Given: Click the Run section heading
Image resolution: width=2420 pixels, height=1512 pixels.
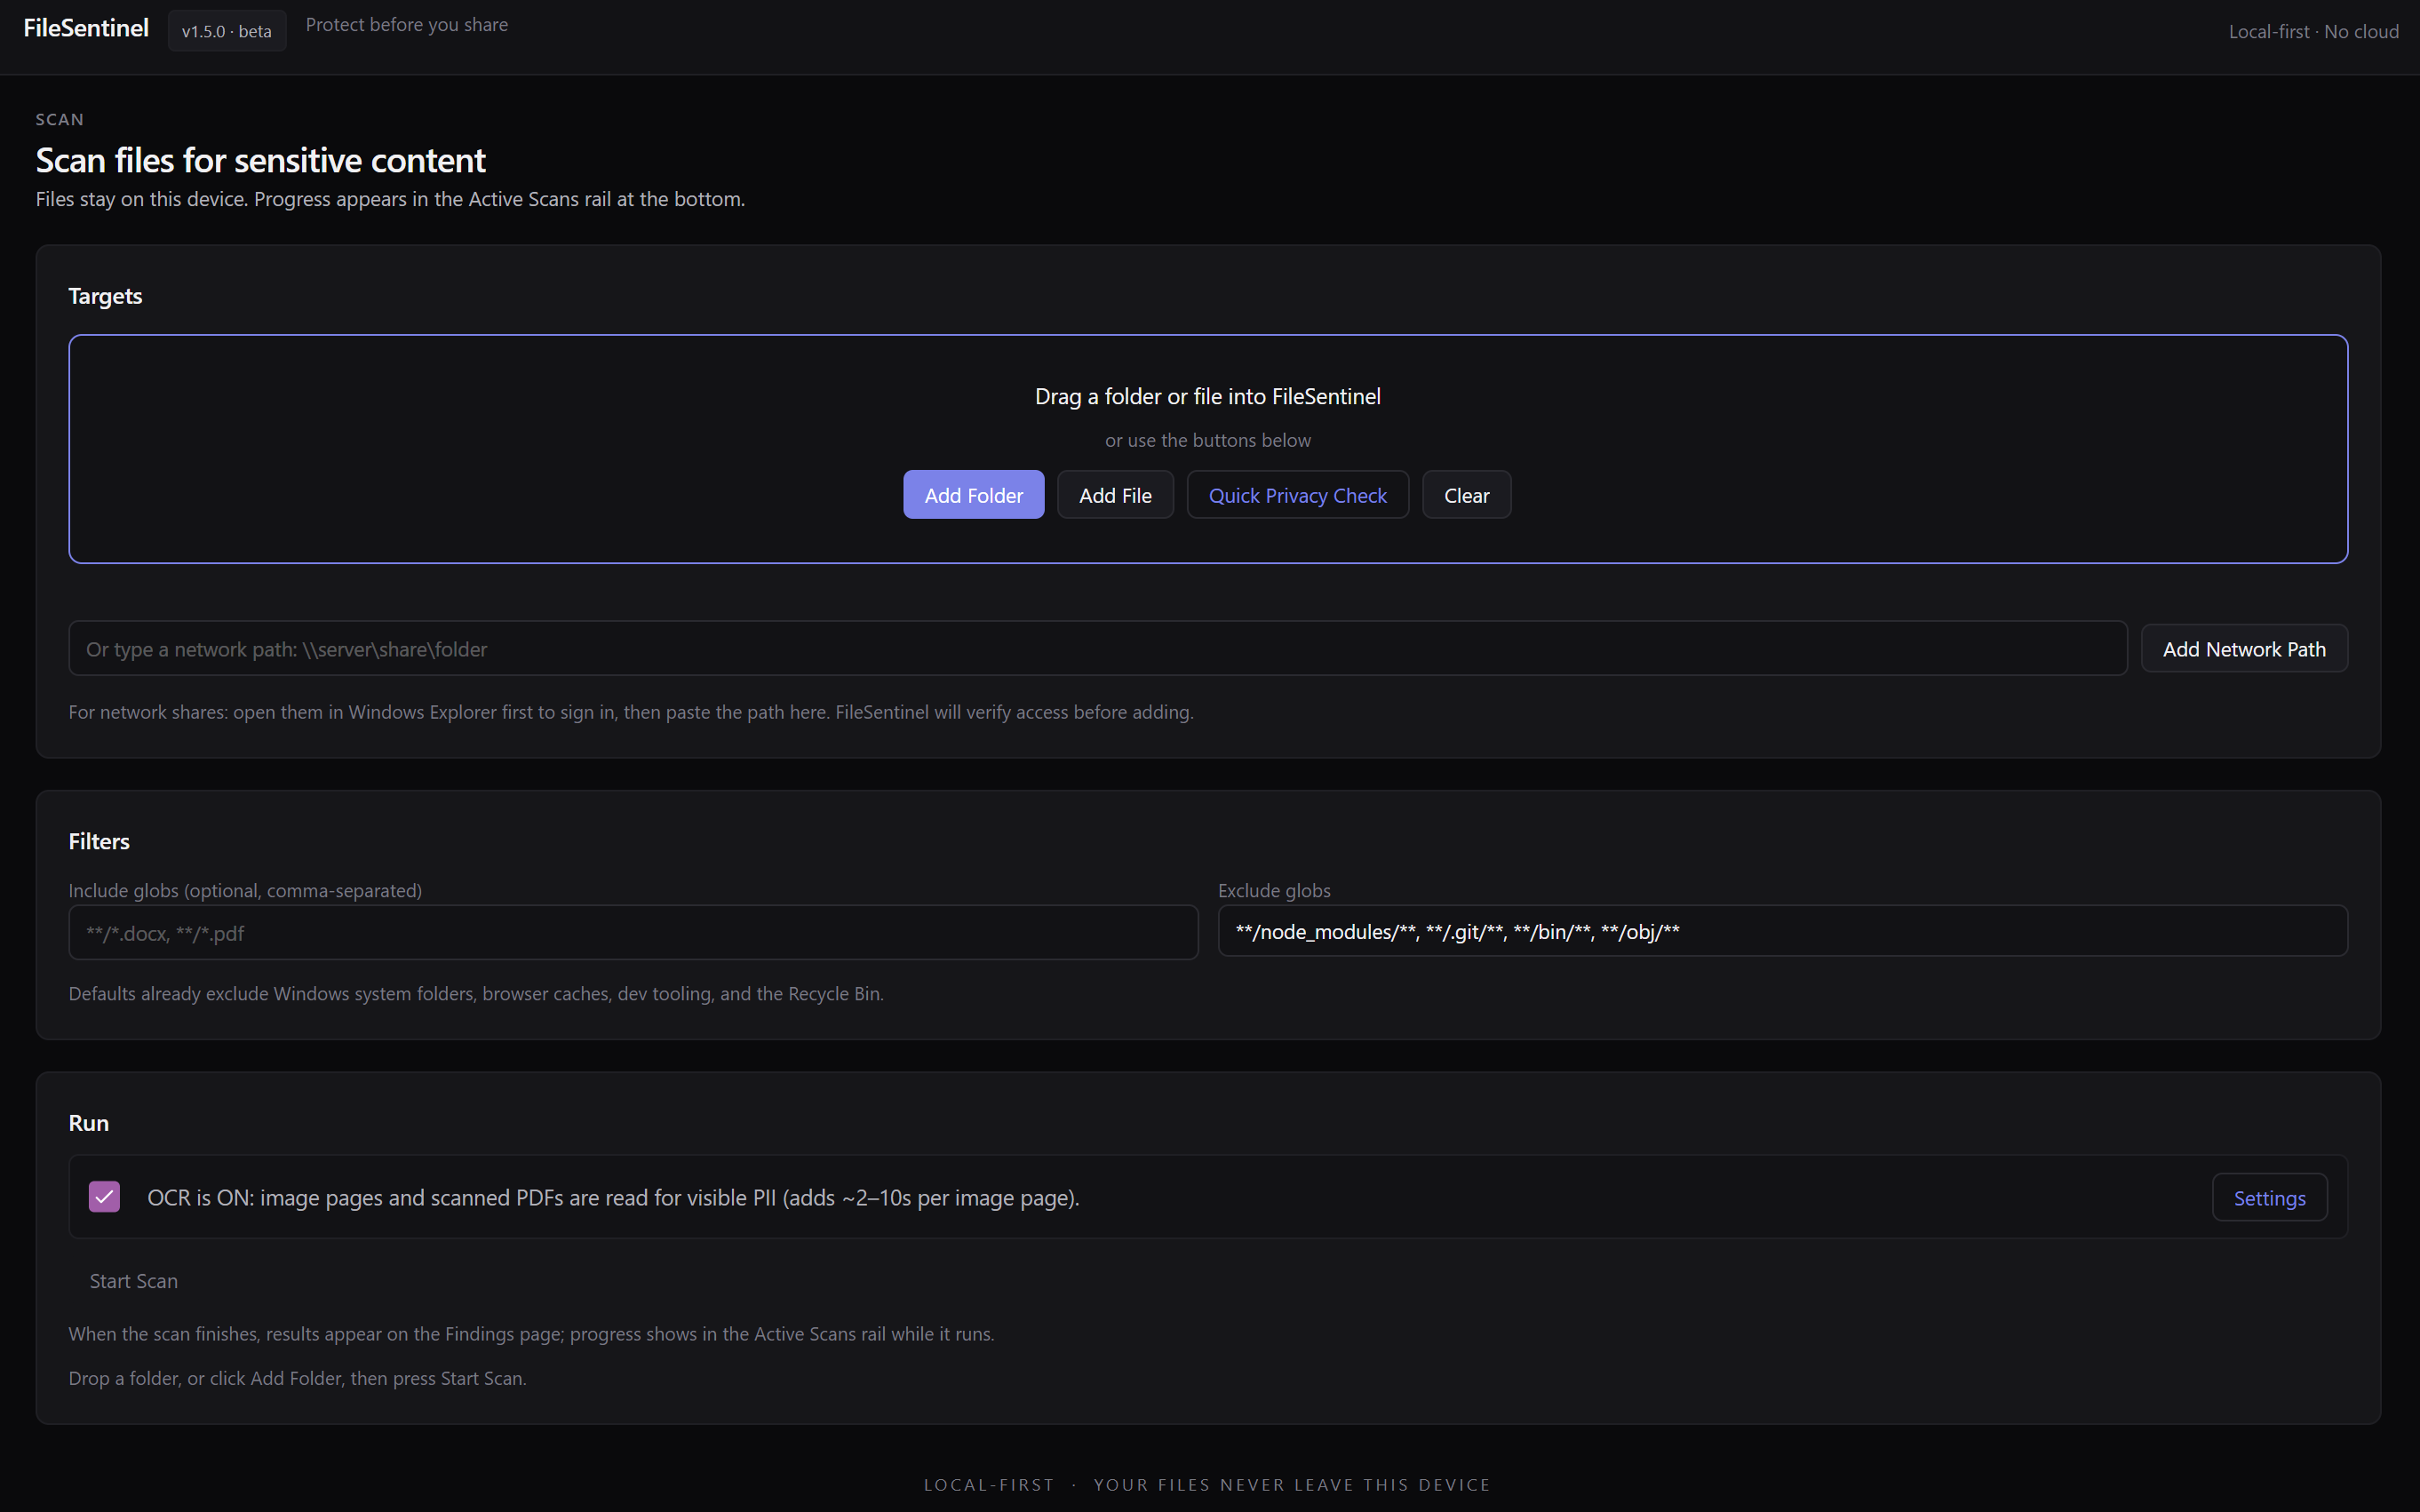Looking at the screenshot, I should coord(89,1123).
